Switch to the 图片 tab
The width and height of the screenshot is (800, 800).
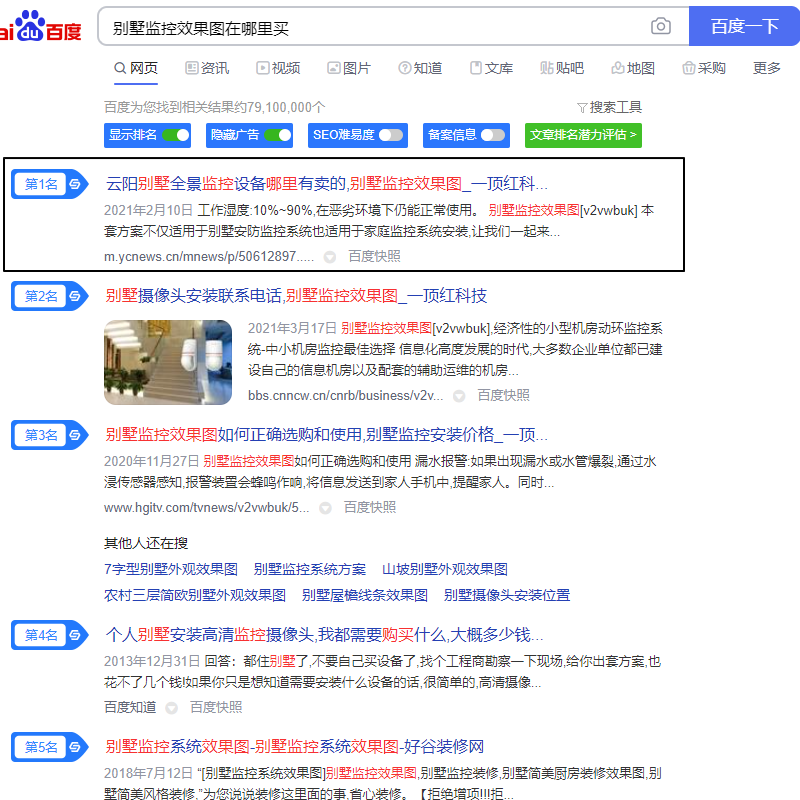pos(348,68)
